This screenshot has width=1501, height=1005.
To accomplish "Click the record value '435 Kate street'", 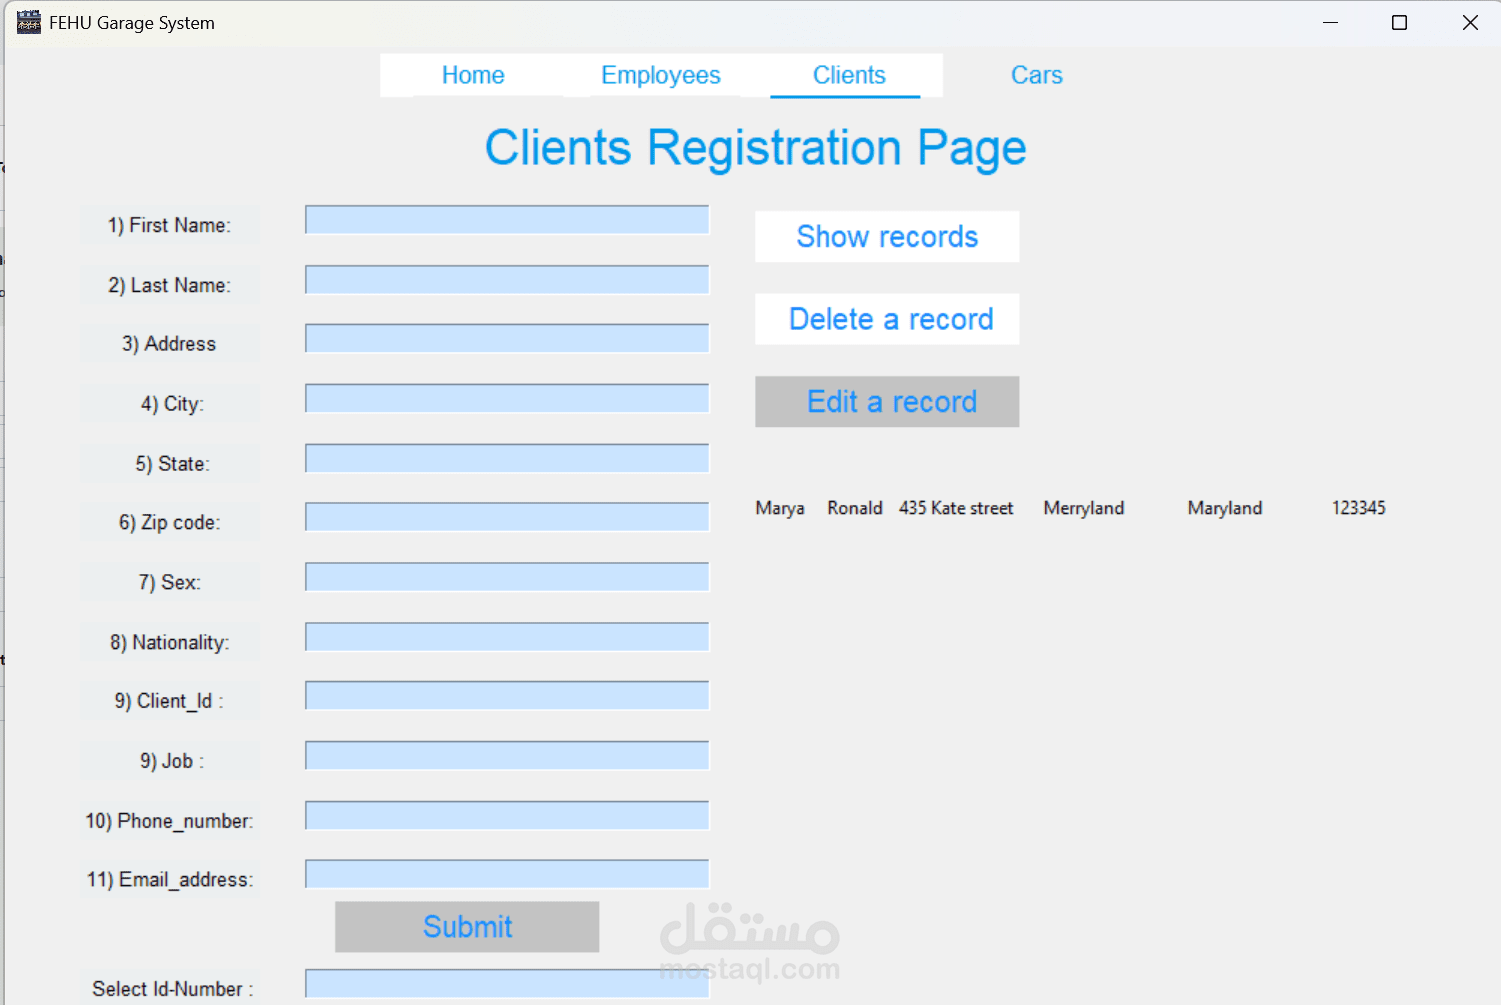I will click(956, 508).
